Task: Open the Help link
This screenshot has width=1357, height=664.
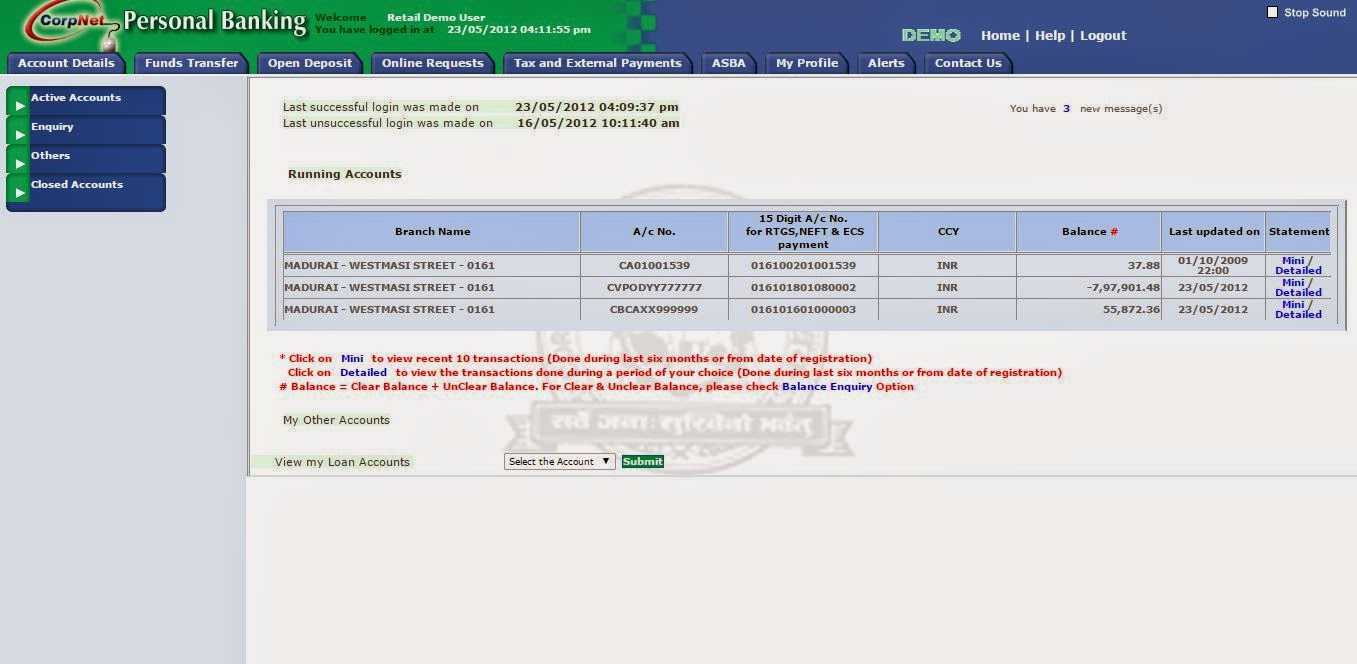Action: [x=1050, y=35]
